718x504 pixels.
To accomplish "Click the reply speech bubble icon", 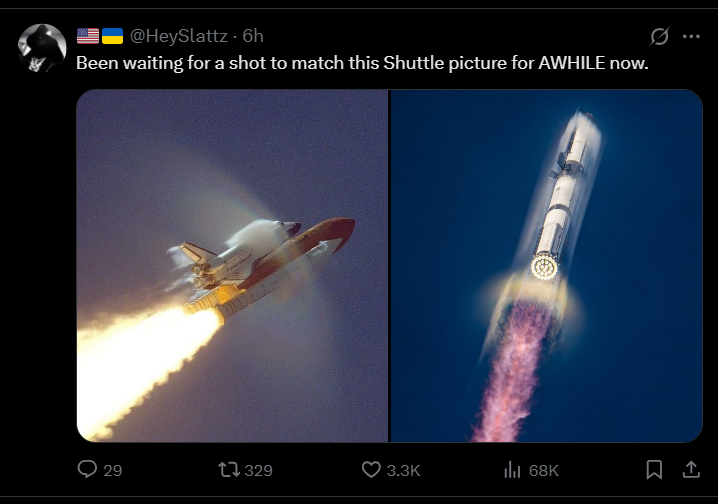I will click(x=87, y=470).
